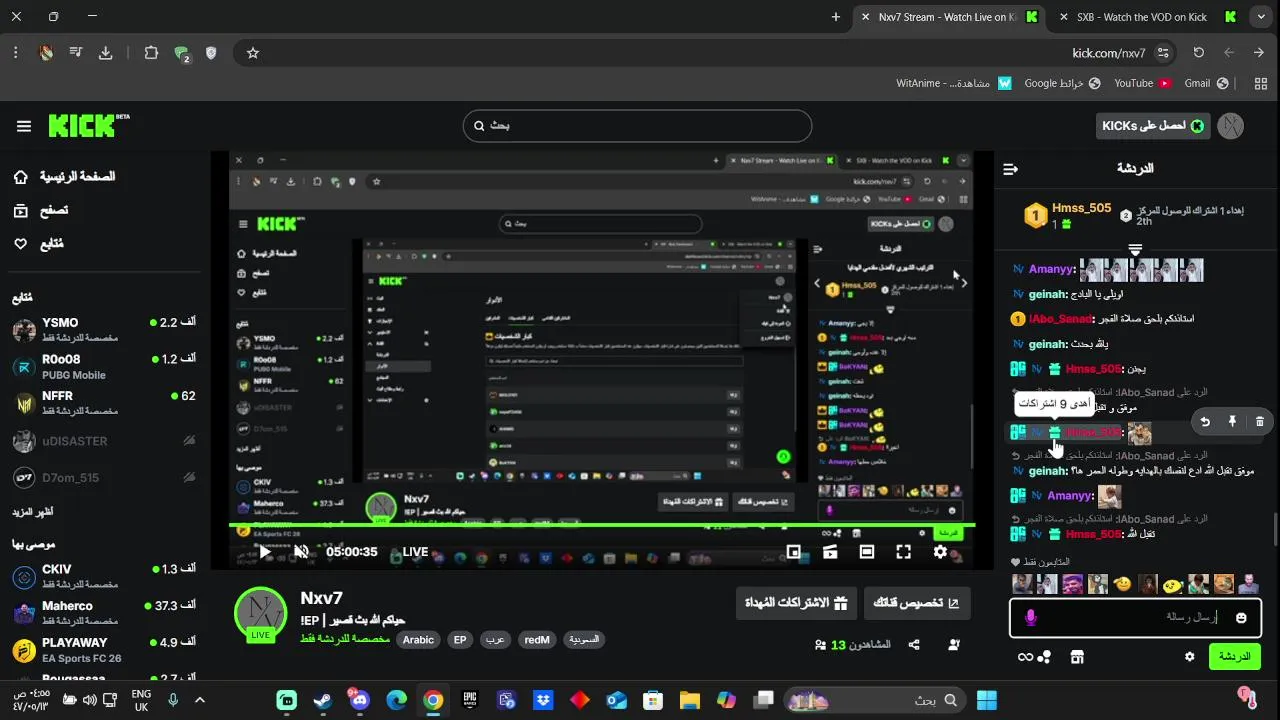Open R0o08 channel in sidebar
The image size is (1280, 720).
(x=104, y=366)
